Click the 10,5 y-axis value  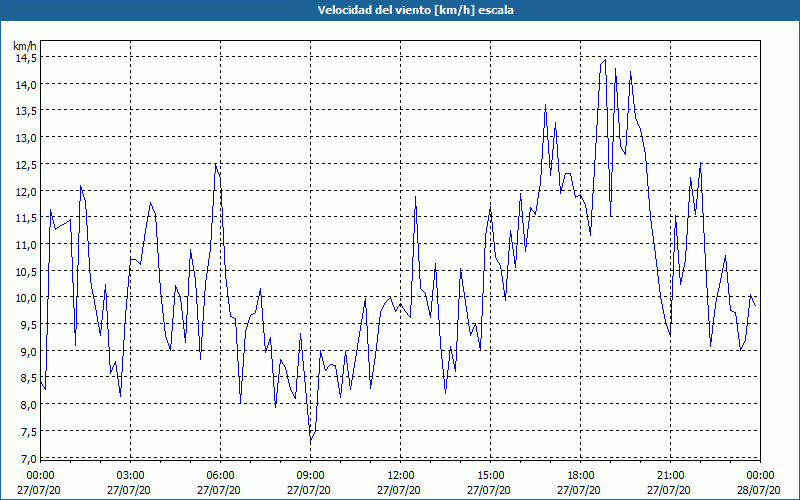26,272
